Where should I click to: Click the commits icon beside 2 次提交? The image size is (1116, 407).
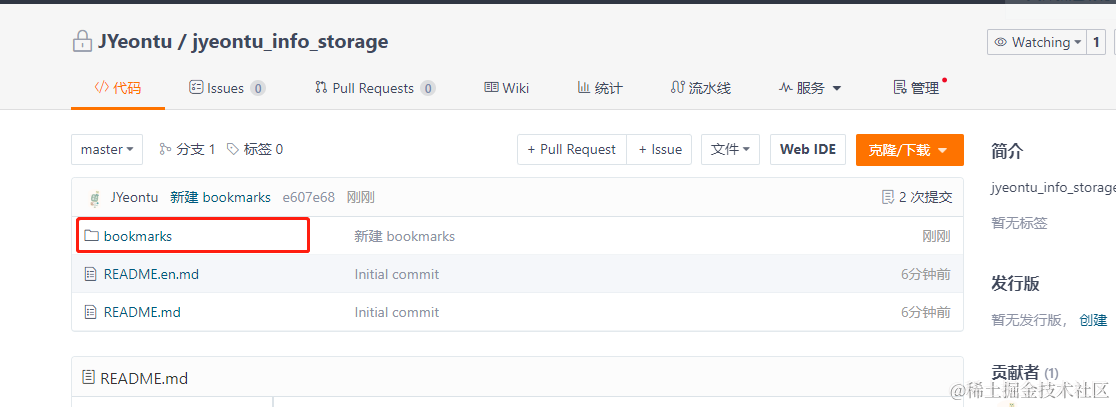click(x=887, y=197)
